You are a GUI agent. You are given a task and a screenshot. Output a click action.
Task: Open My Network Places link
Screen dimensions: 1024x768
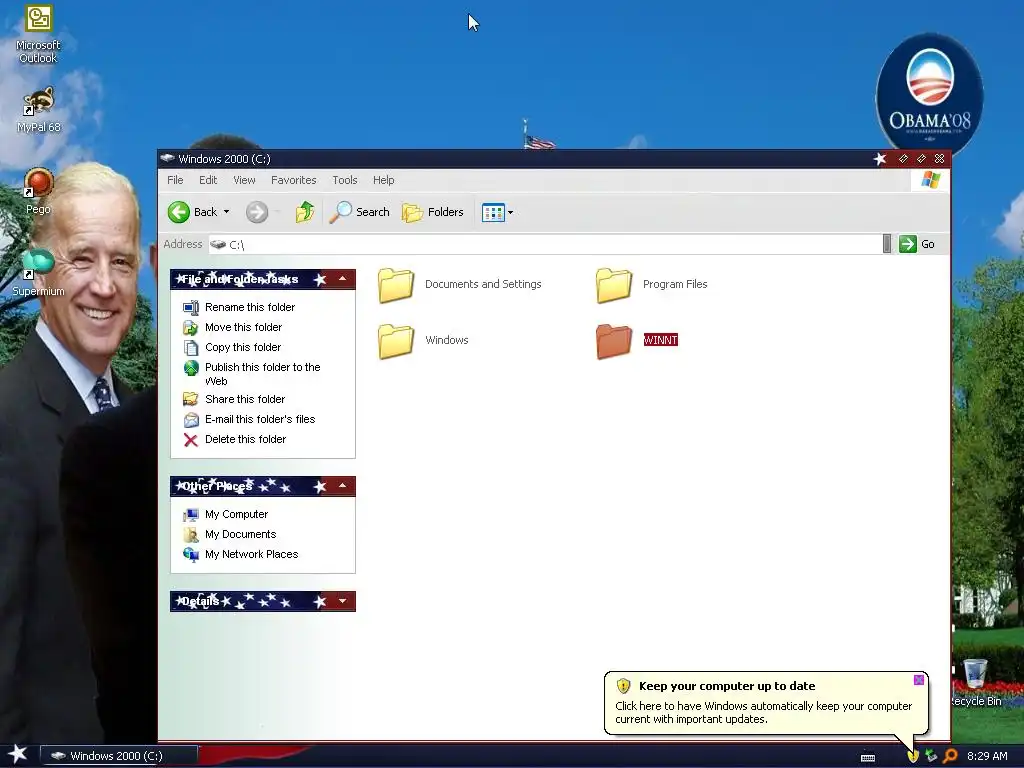(251, 554)
